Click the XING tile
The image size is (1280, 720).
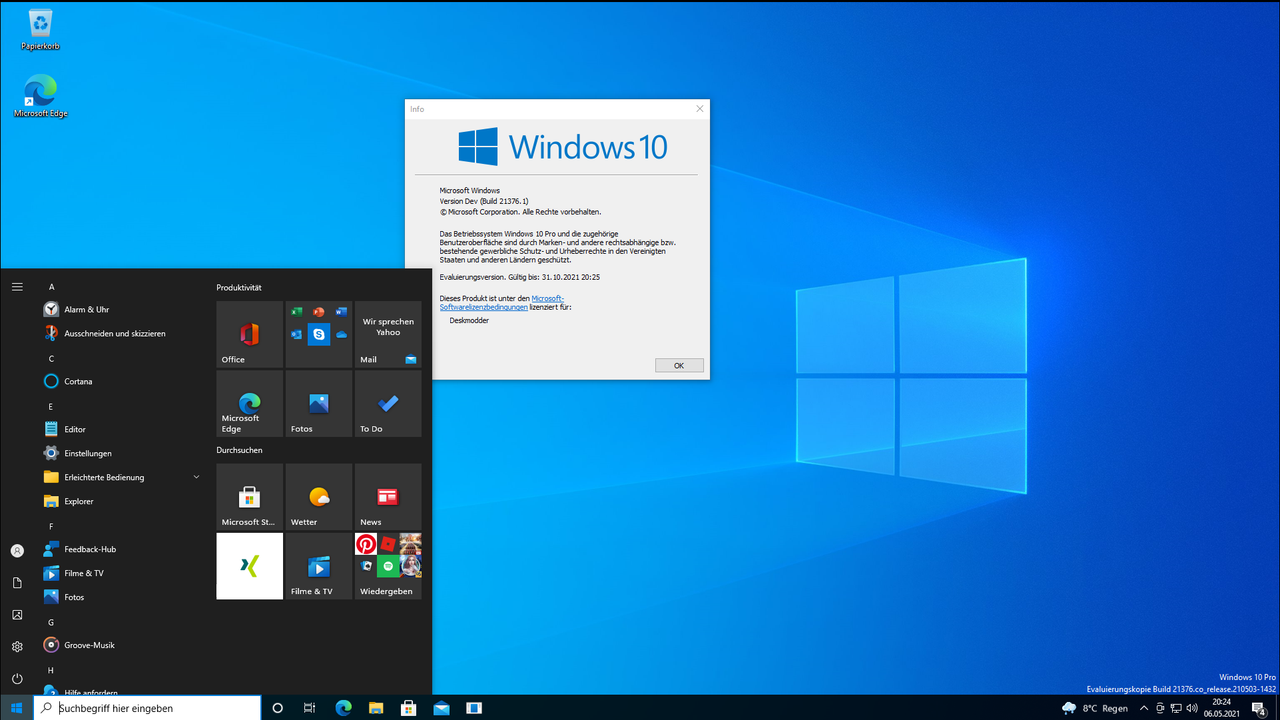(250, 566)
